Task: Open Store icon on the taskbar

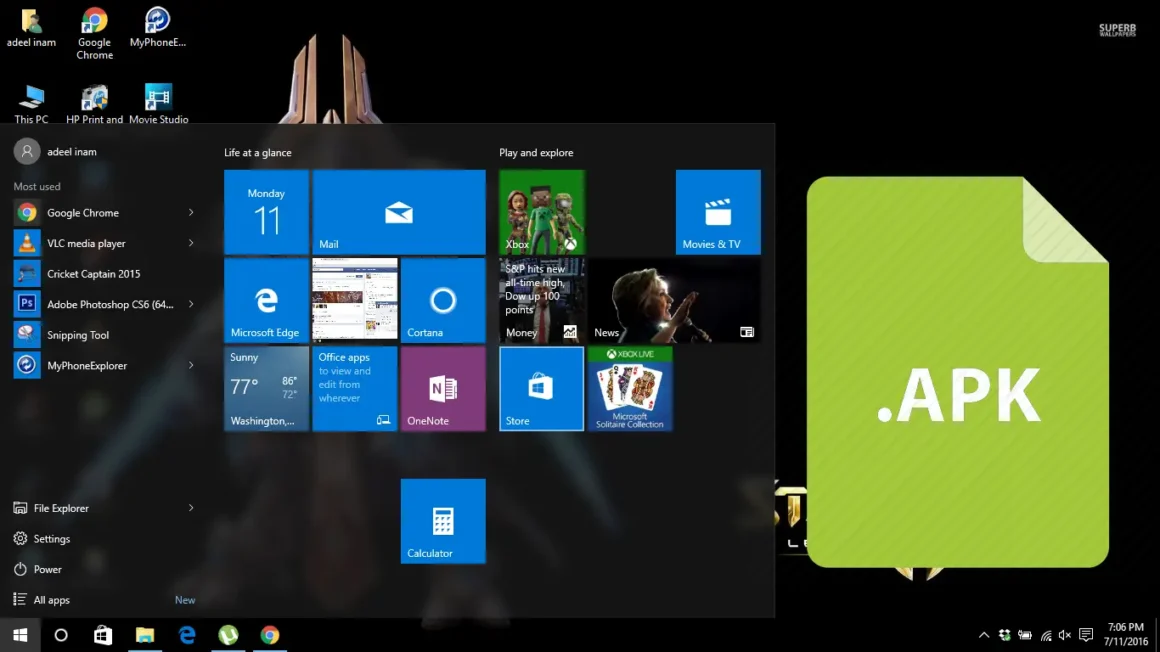Action: pyautogui.click(x=103, y=635)
